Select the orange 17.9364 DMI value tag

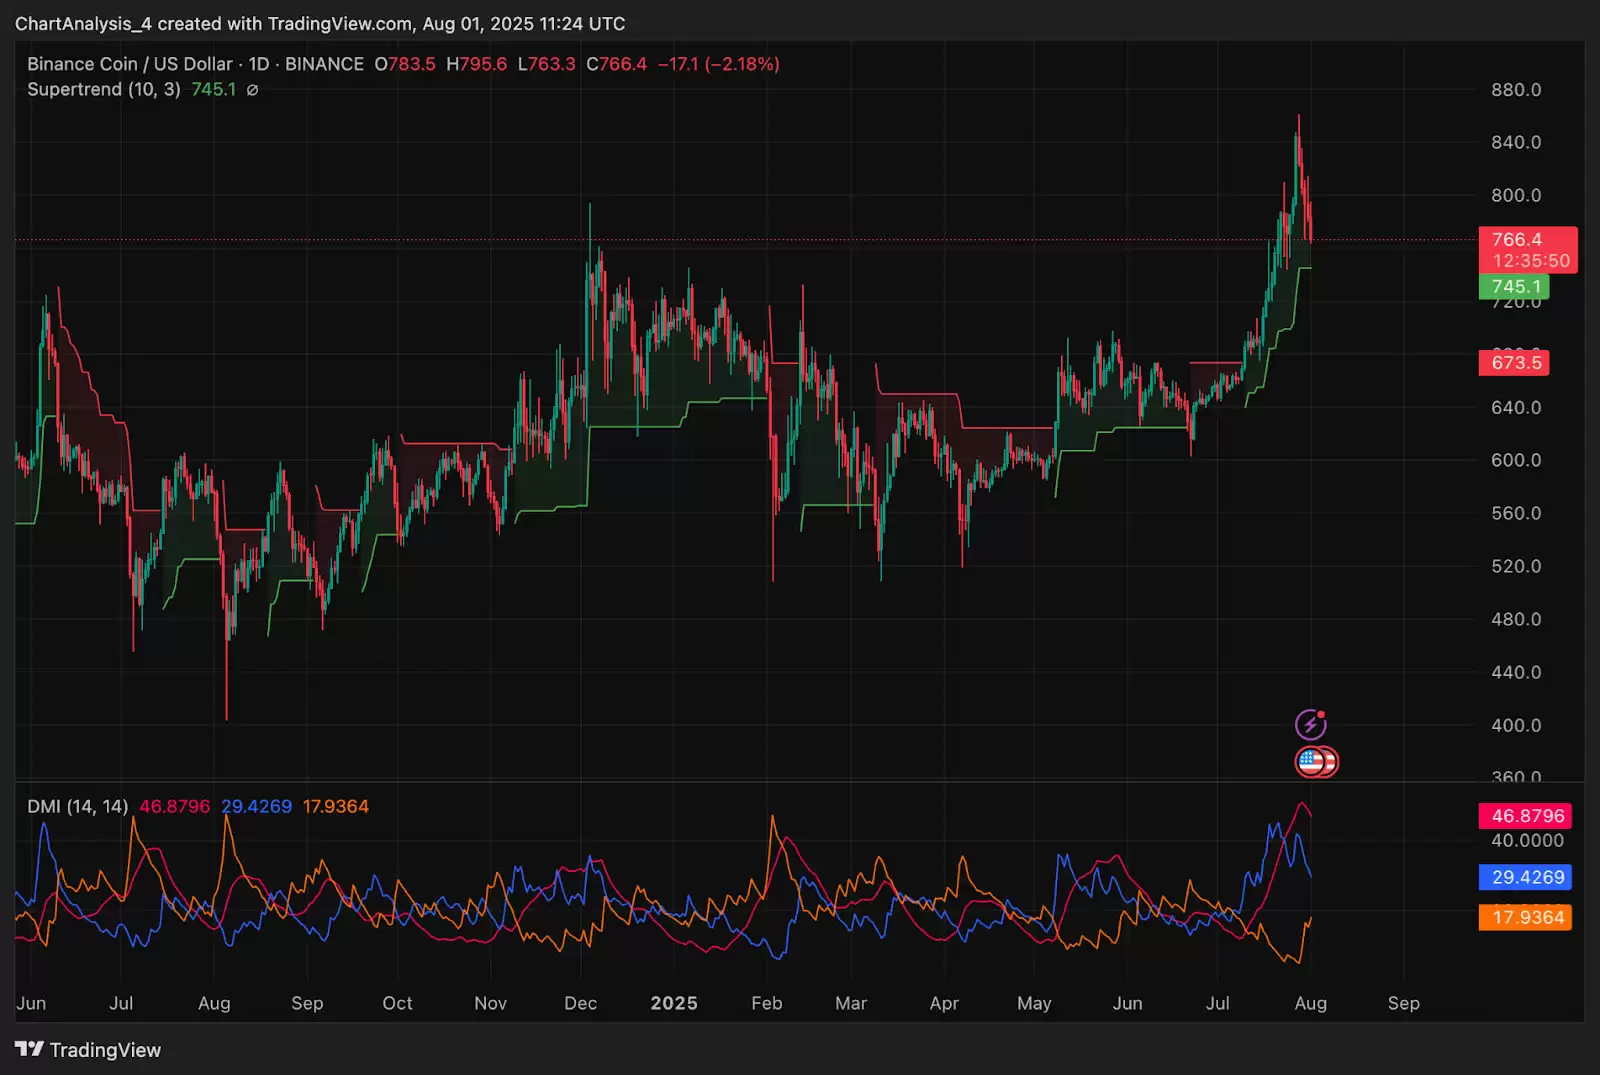1525,917
